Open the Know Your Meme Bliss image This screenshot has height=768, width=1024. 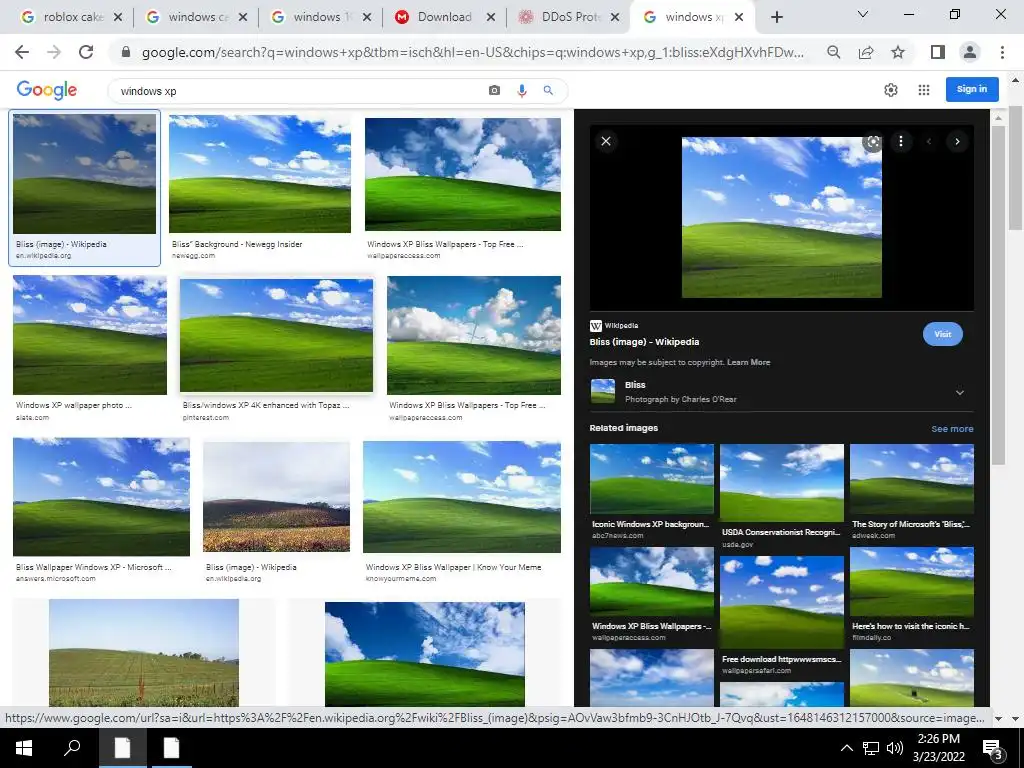click(x=462, y=497)
